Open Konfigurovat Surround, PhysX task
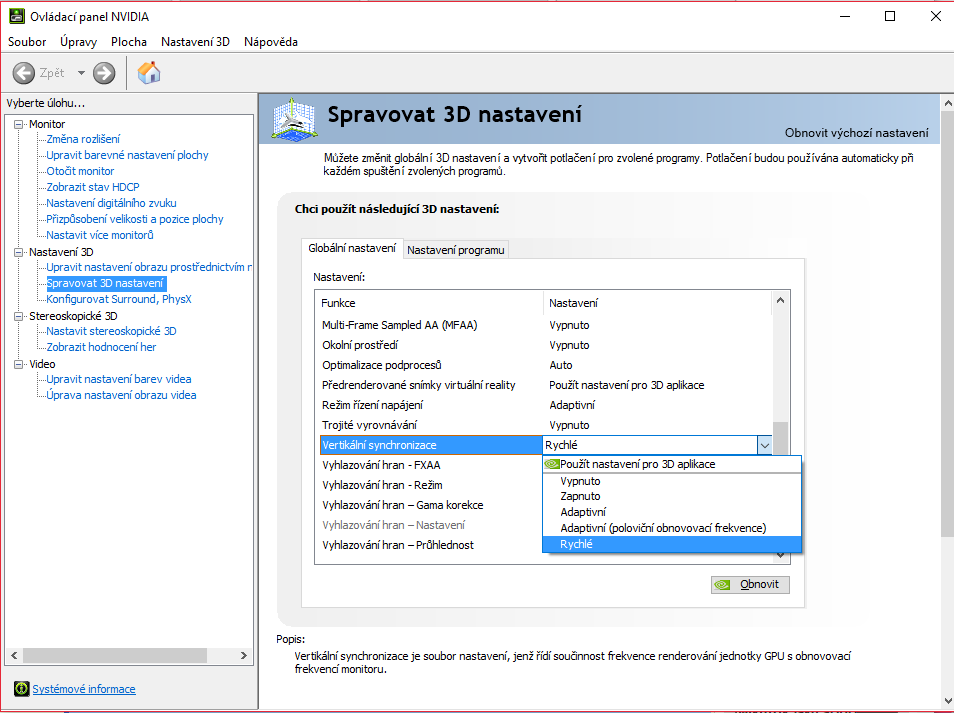Image resolution: width=954 pixels, height=713 pixels. tap(119, 299)
